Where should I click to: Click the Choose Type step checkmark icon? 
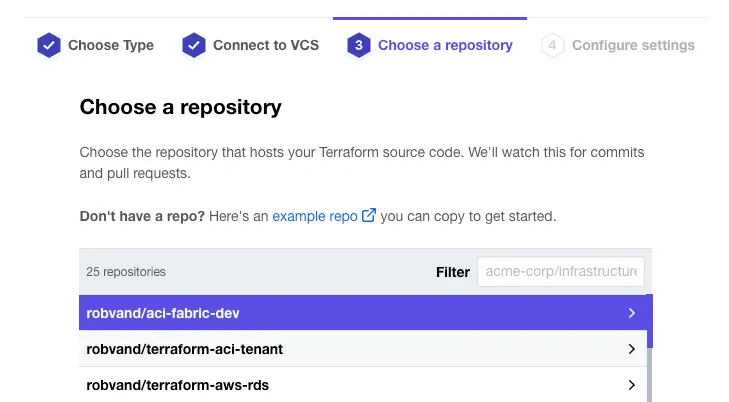point(48,46)
